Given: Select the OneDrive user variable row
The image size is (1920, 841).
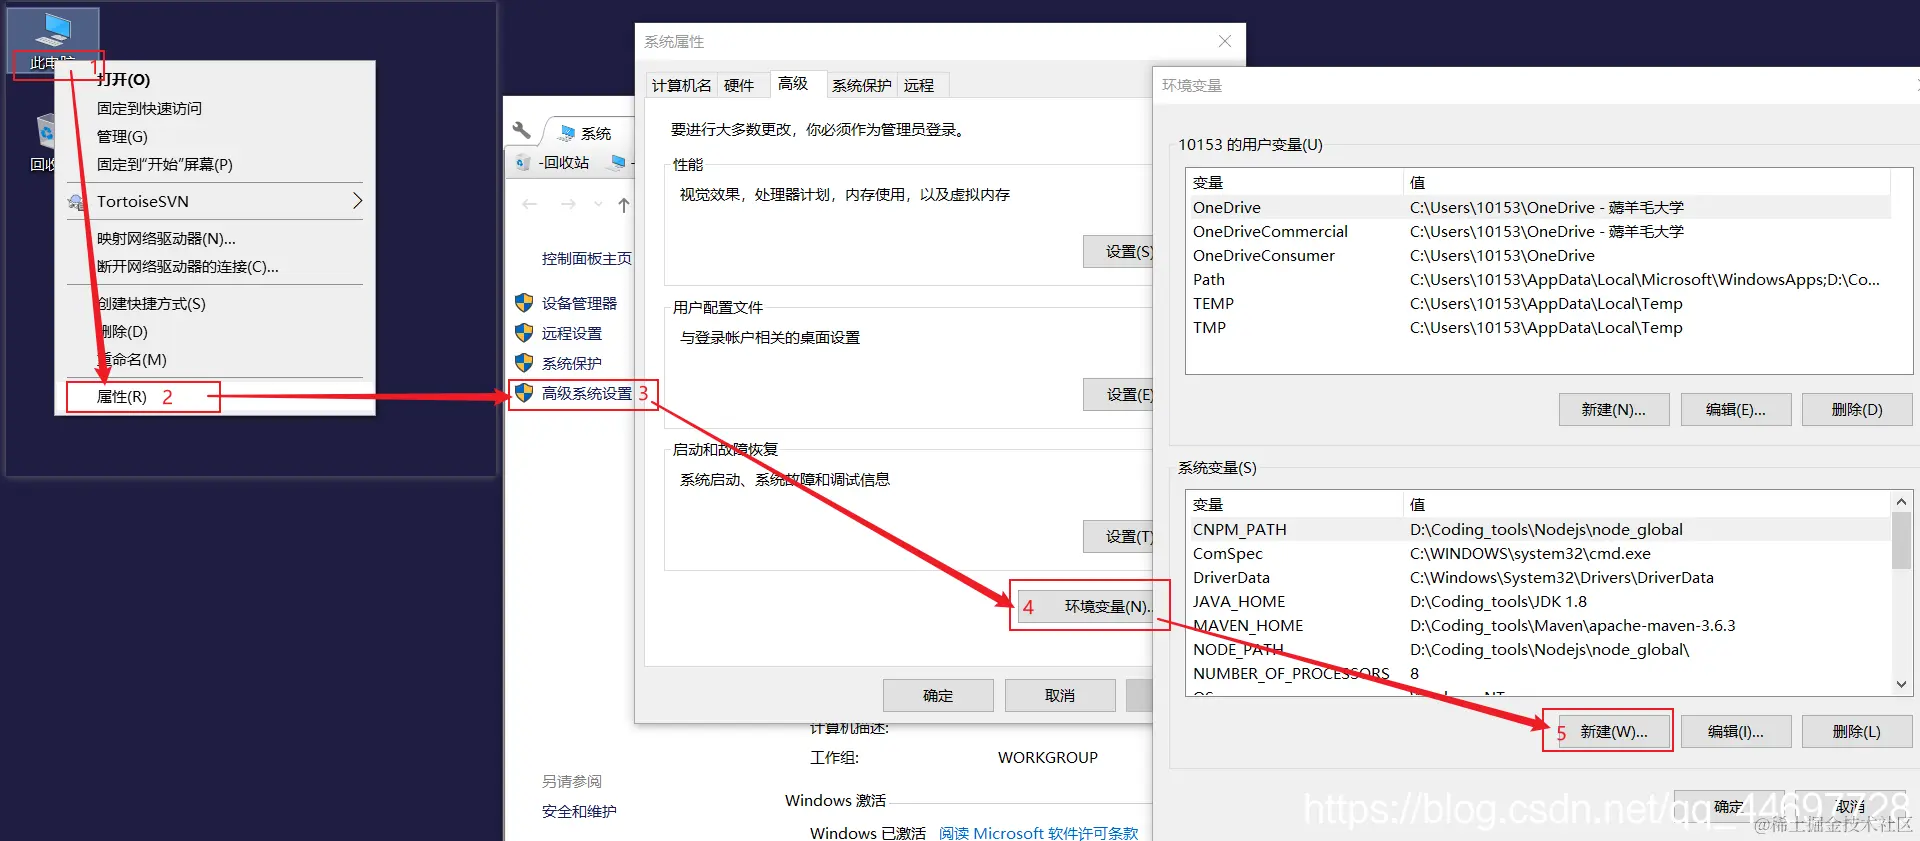Looking at the screenshot, I should coord(1539,207).
